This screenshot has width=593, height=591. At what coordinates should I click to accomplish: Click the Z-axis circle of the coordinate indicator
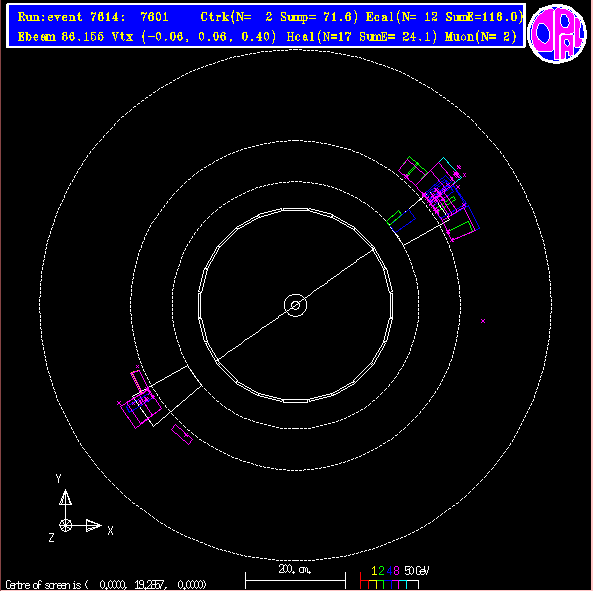65,525
